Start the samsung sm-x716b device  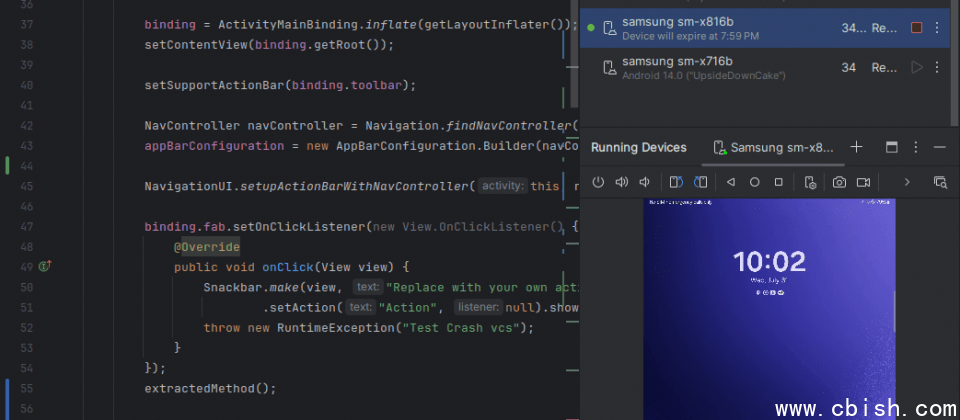(x=917, y=67)
